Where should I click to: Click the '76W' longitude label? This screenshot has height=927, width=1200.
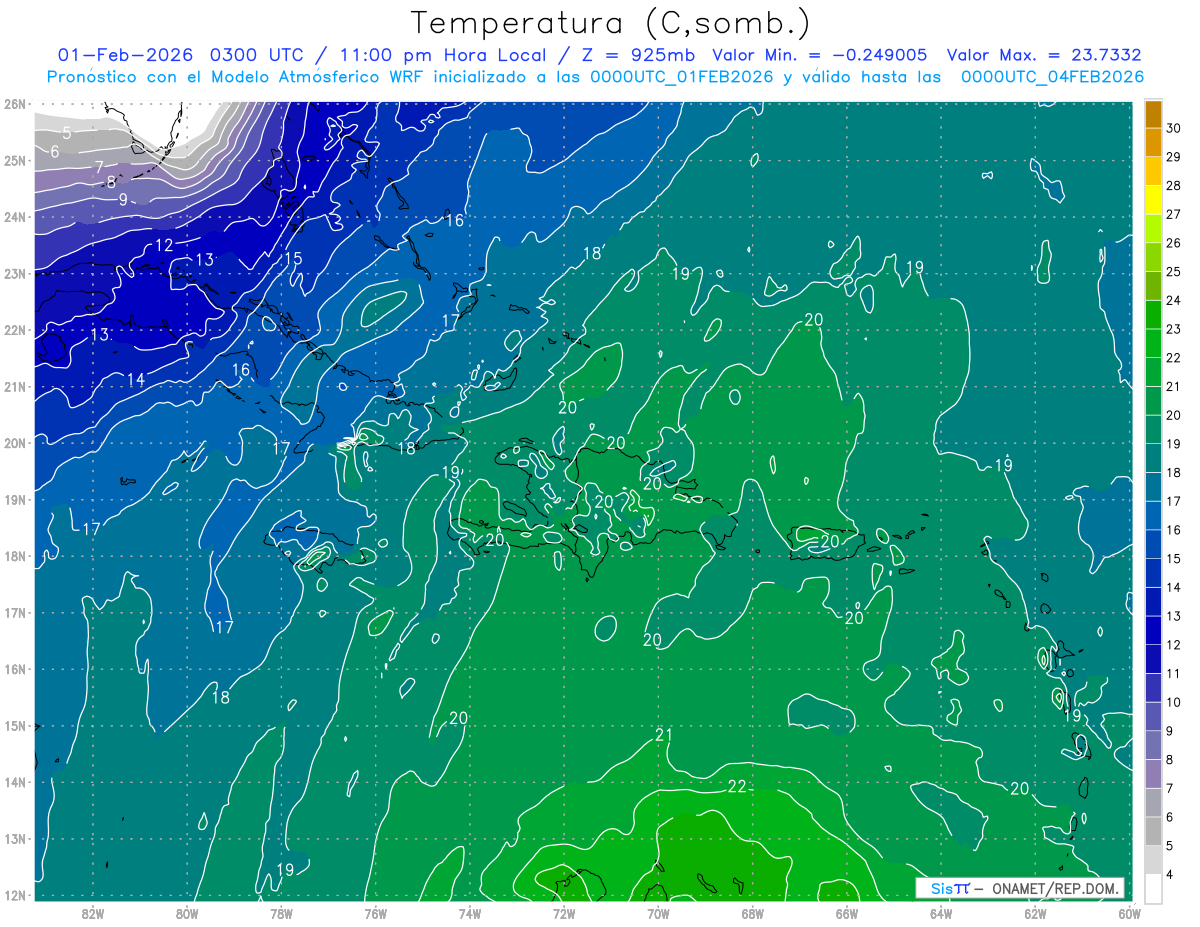coord(375,913)
